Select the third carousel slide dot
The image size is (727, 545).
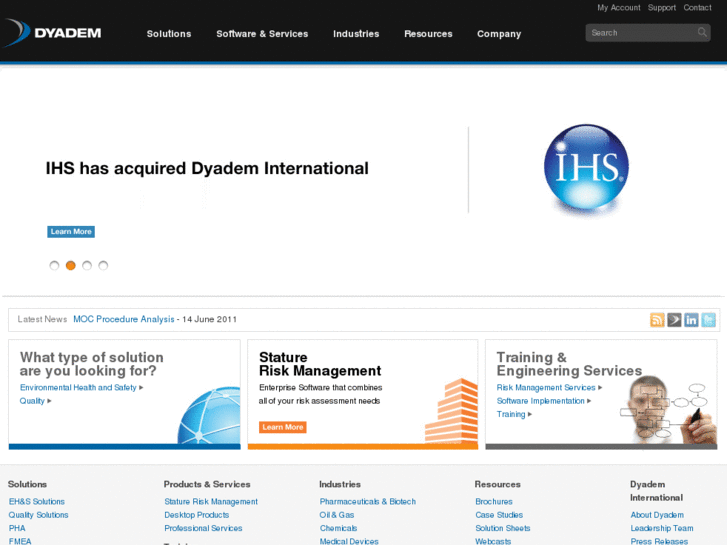(x=87, y=266)
